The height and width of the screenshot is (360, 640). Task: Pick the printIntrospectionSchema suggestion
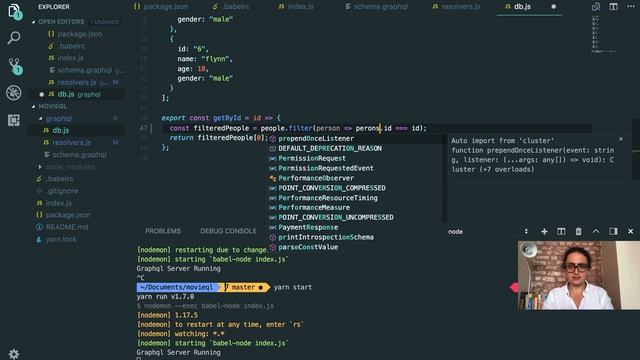click(357, 237)
